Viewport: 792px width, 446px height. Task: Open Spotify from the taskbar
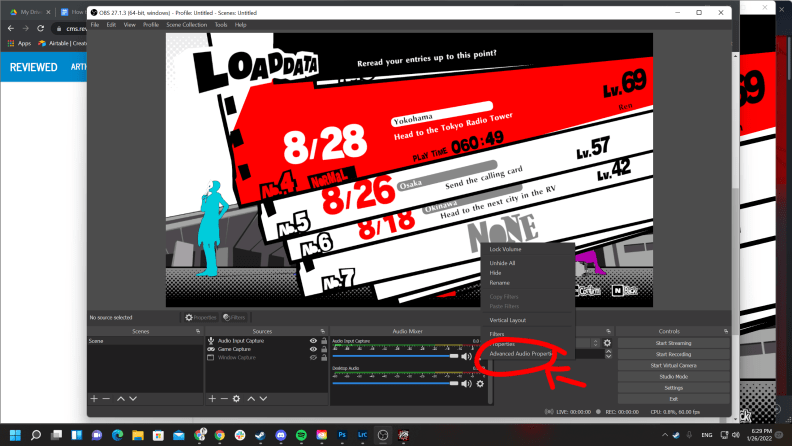301,435
